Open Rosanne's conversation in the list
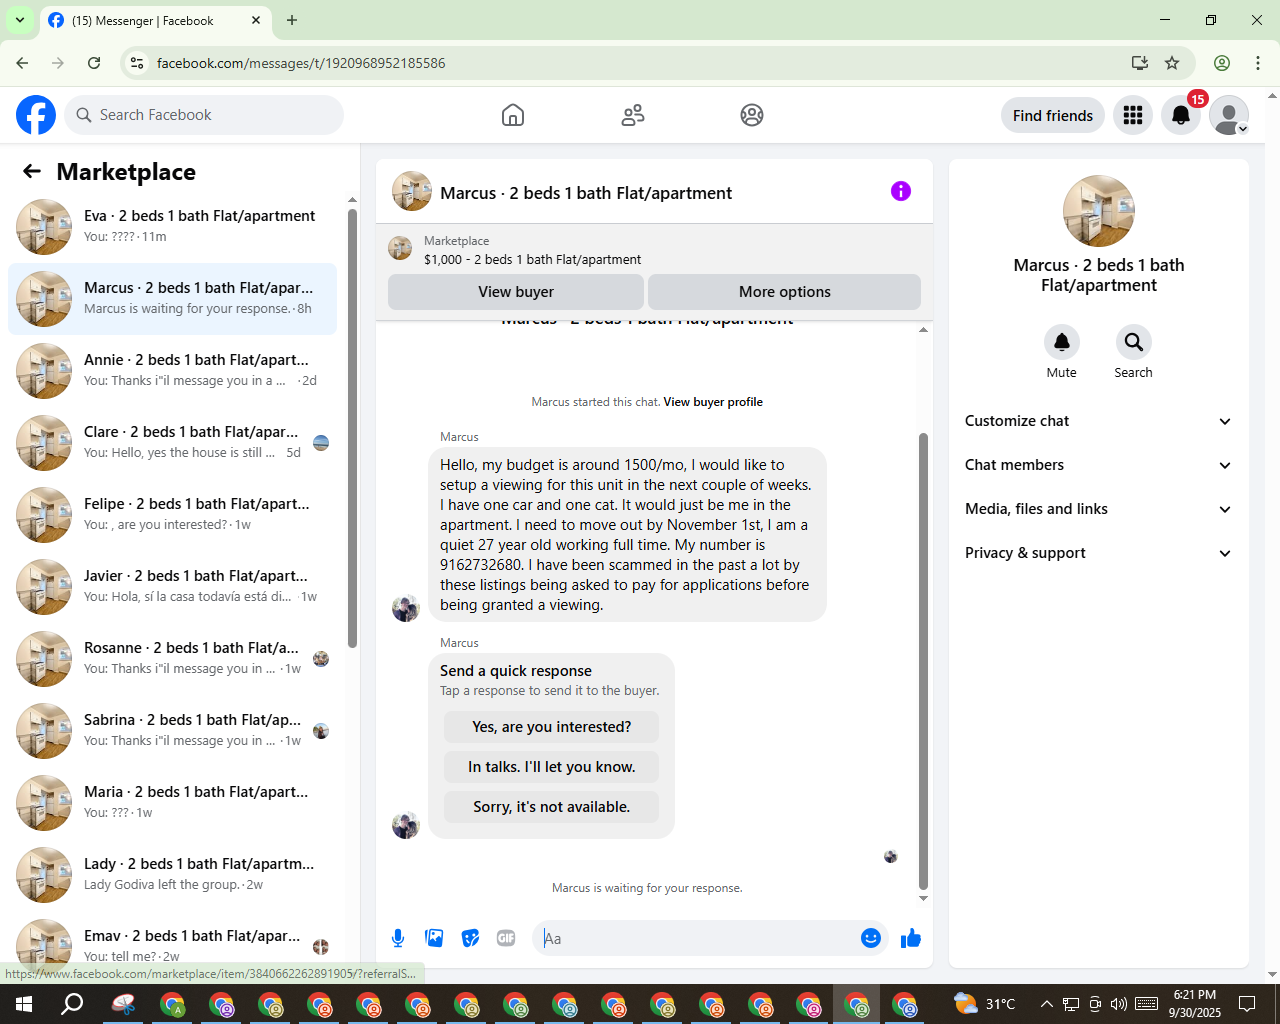 coord(172,659)
